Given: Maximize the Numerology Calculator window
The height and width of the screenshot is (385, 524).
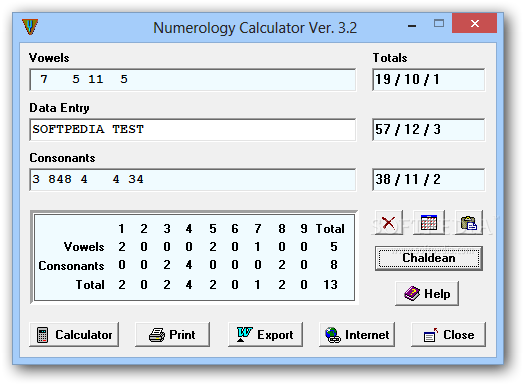Looking at the screenshot, I should coord(439,23).
